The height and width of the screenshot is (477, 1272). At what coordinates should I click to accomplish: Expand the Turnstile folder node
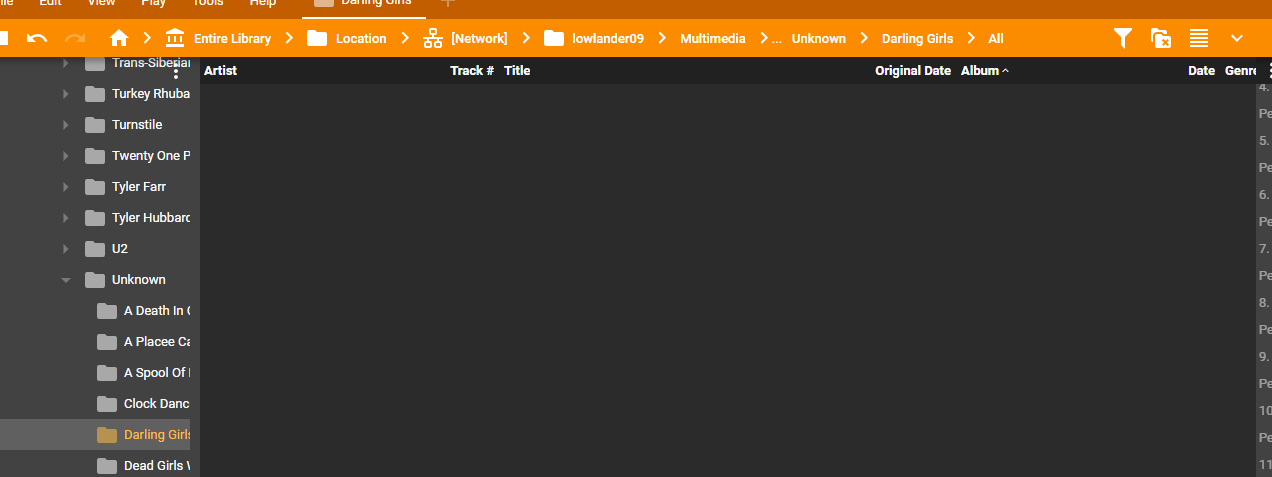(x=66, y=125)
